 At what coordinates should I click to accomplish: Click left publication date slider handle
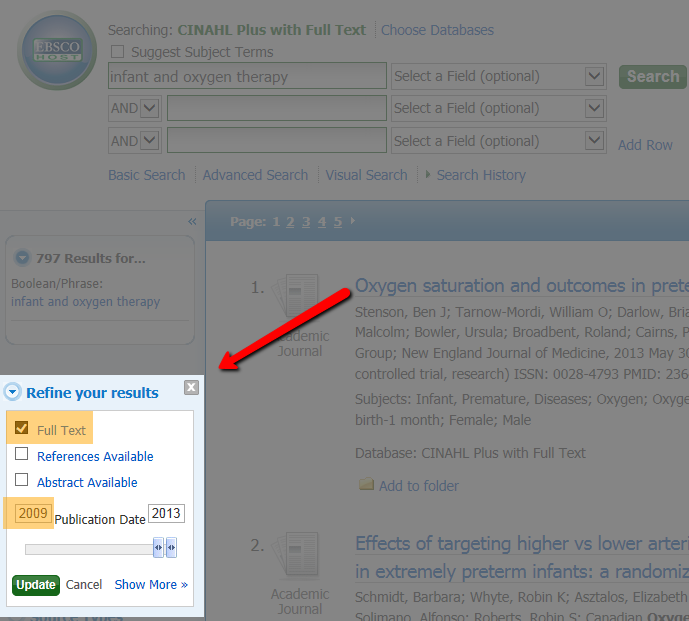click(x=158, y=548)
